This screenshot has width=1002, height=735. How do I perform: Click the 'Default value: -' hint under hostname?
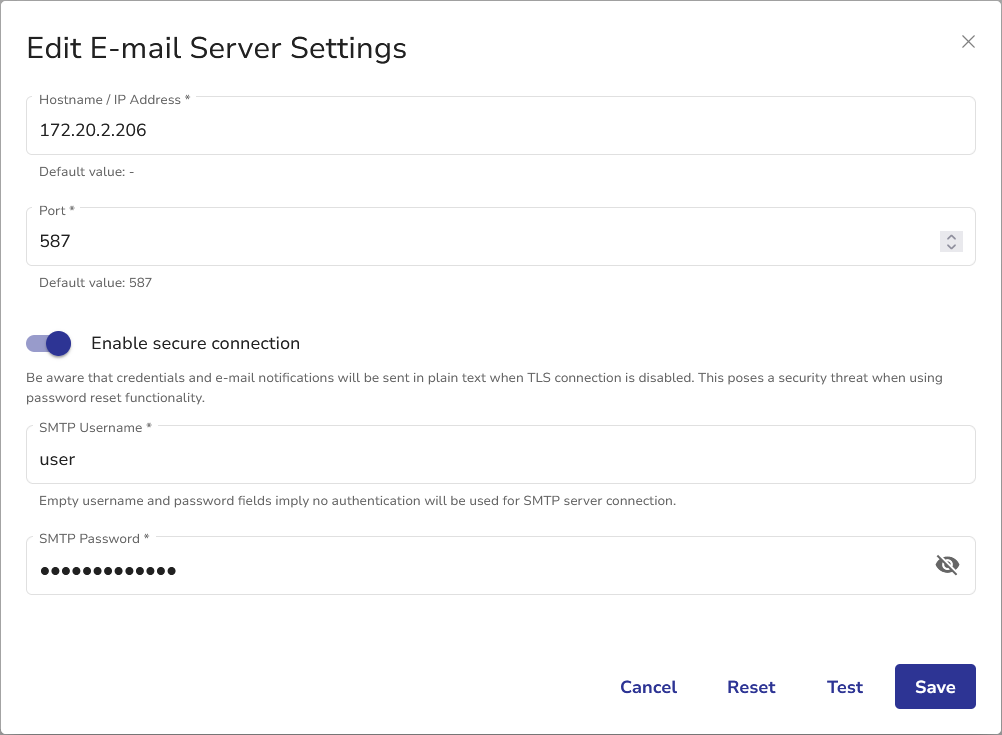coord(86,172)
